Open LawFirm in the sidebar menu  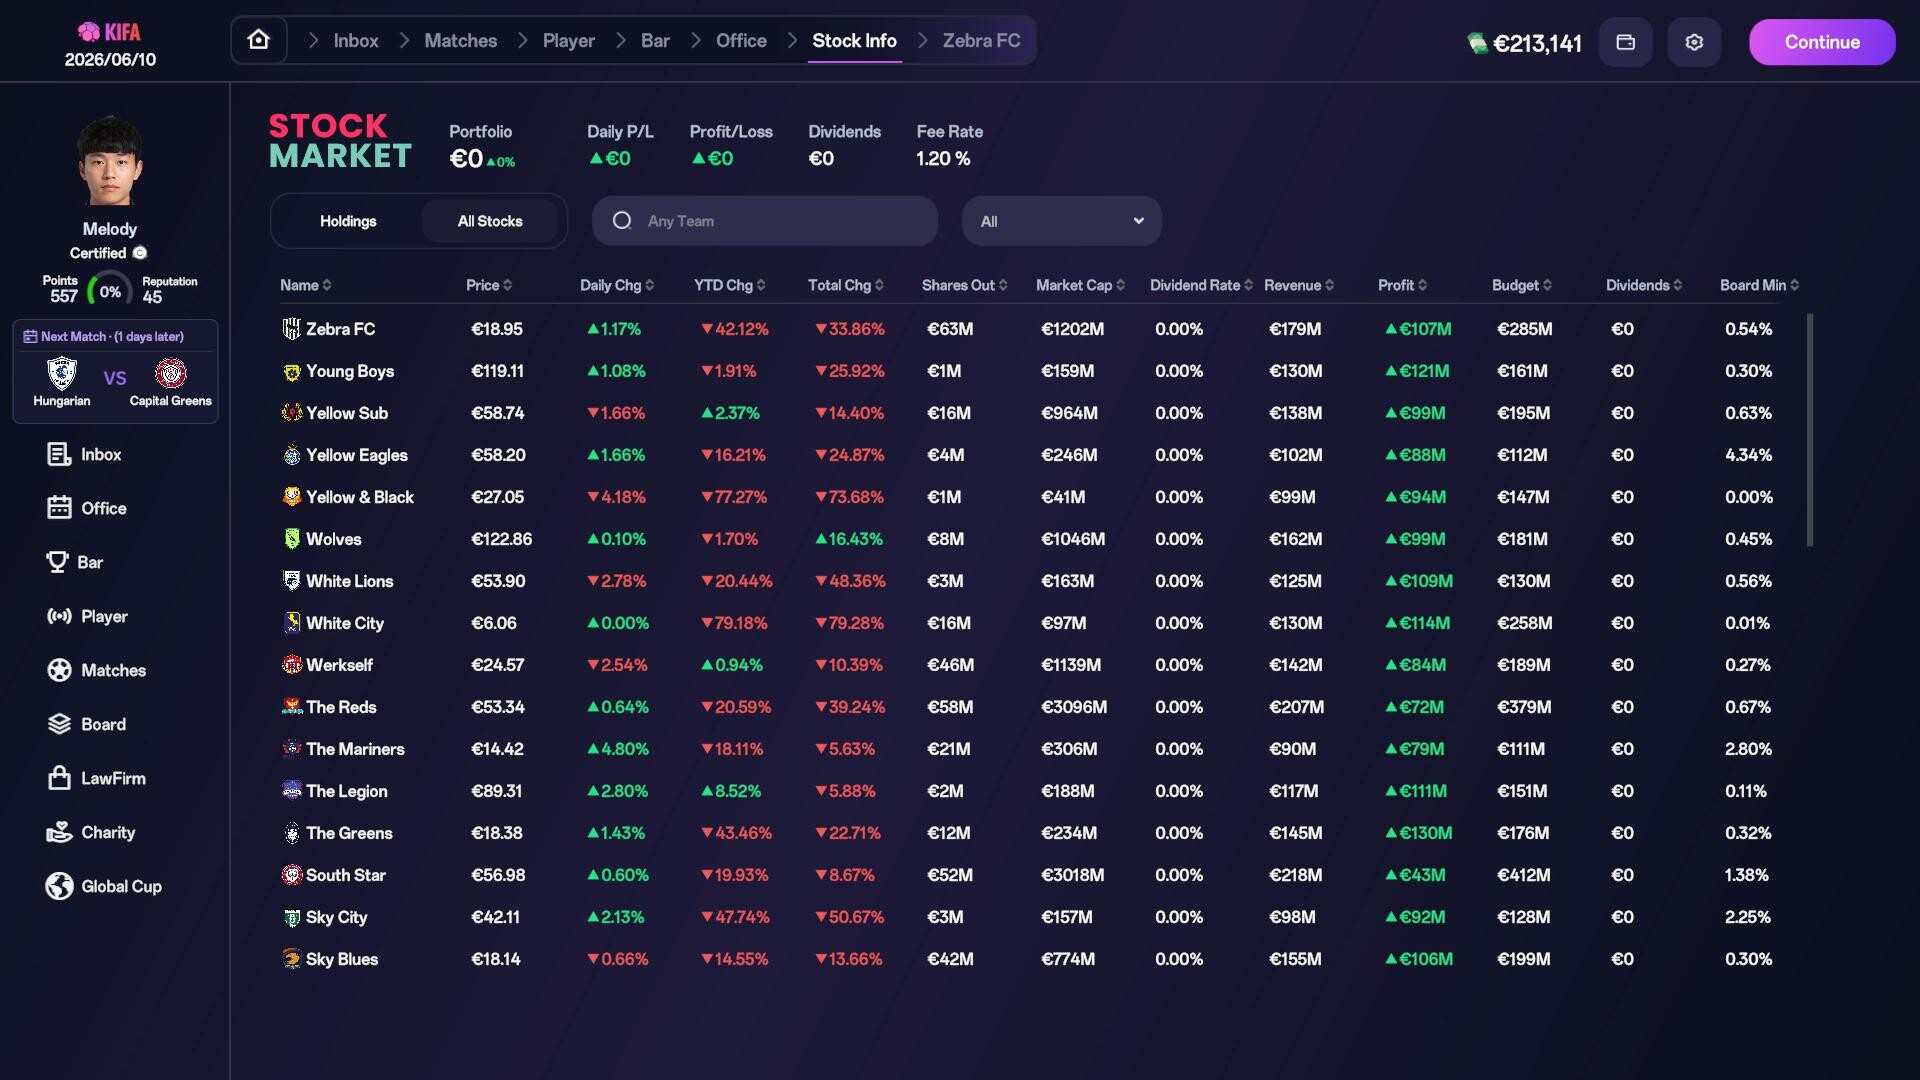click(96, 778)
